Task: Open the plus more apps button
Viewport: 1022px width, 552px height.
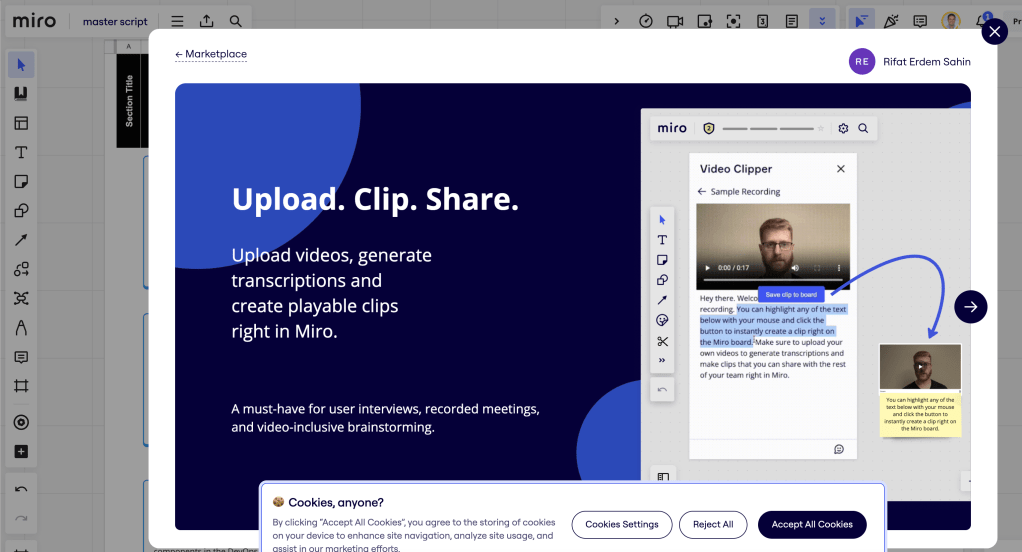Action: click(x=21, y=452)
